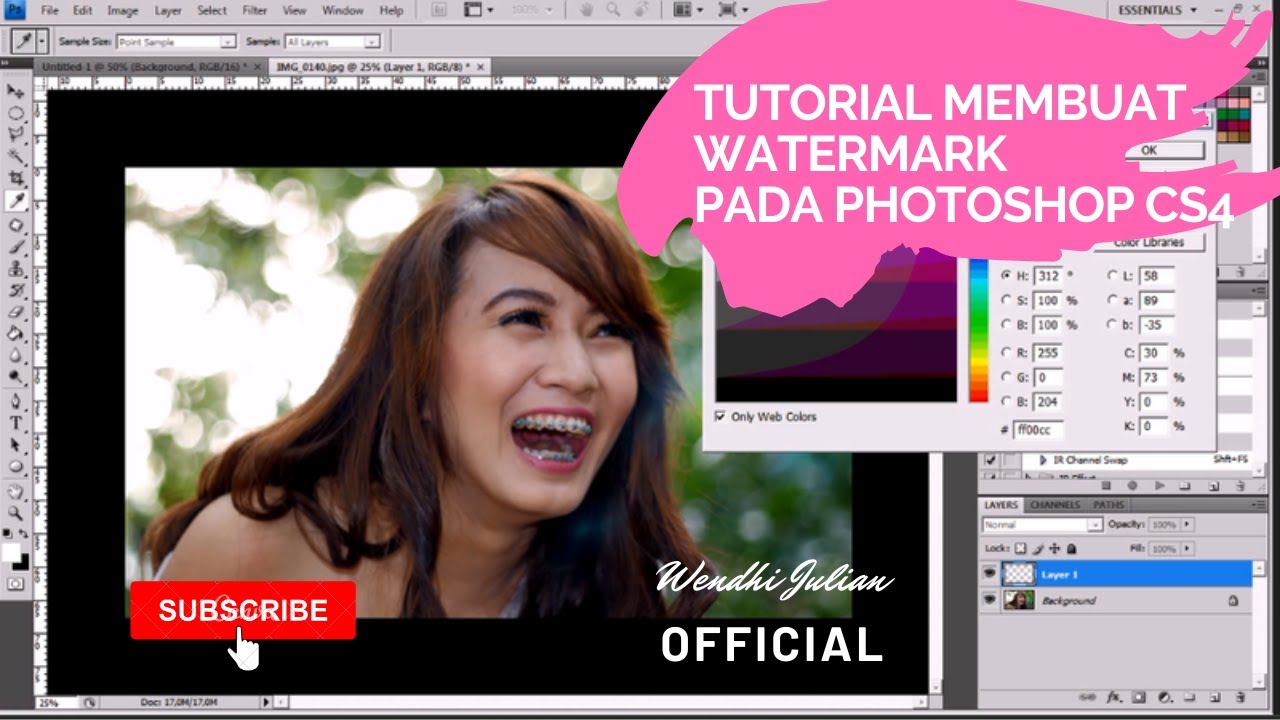Delete layer using Layers panel trash icon
This screenshot has width=1280, height=720.
(1240, 697)
